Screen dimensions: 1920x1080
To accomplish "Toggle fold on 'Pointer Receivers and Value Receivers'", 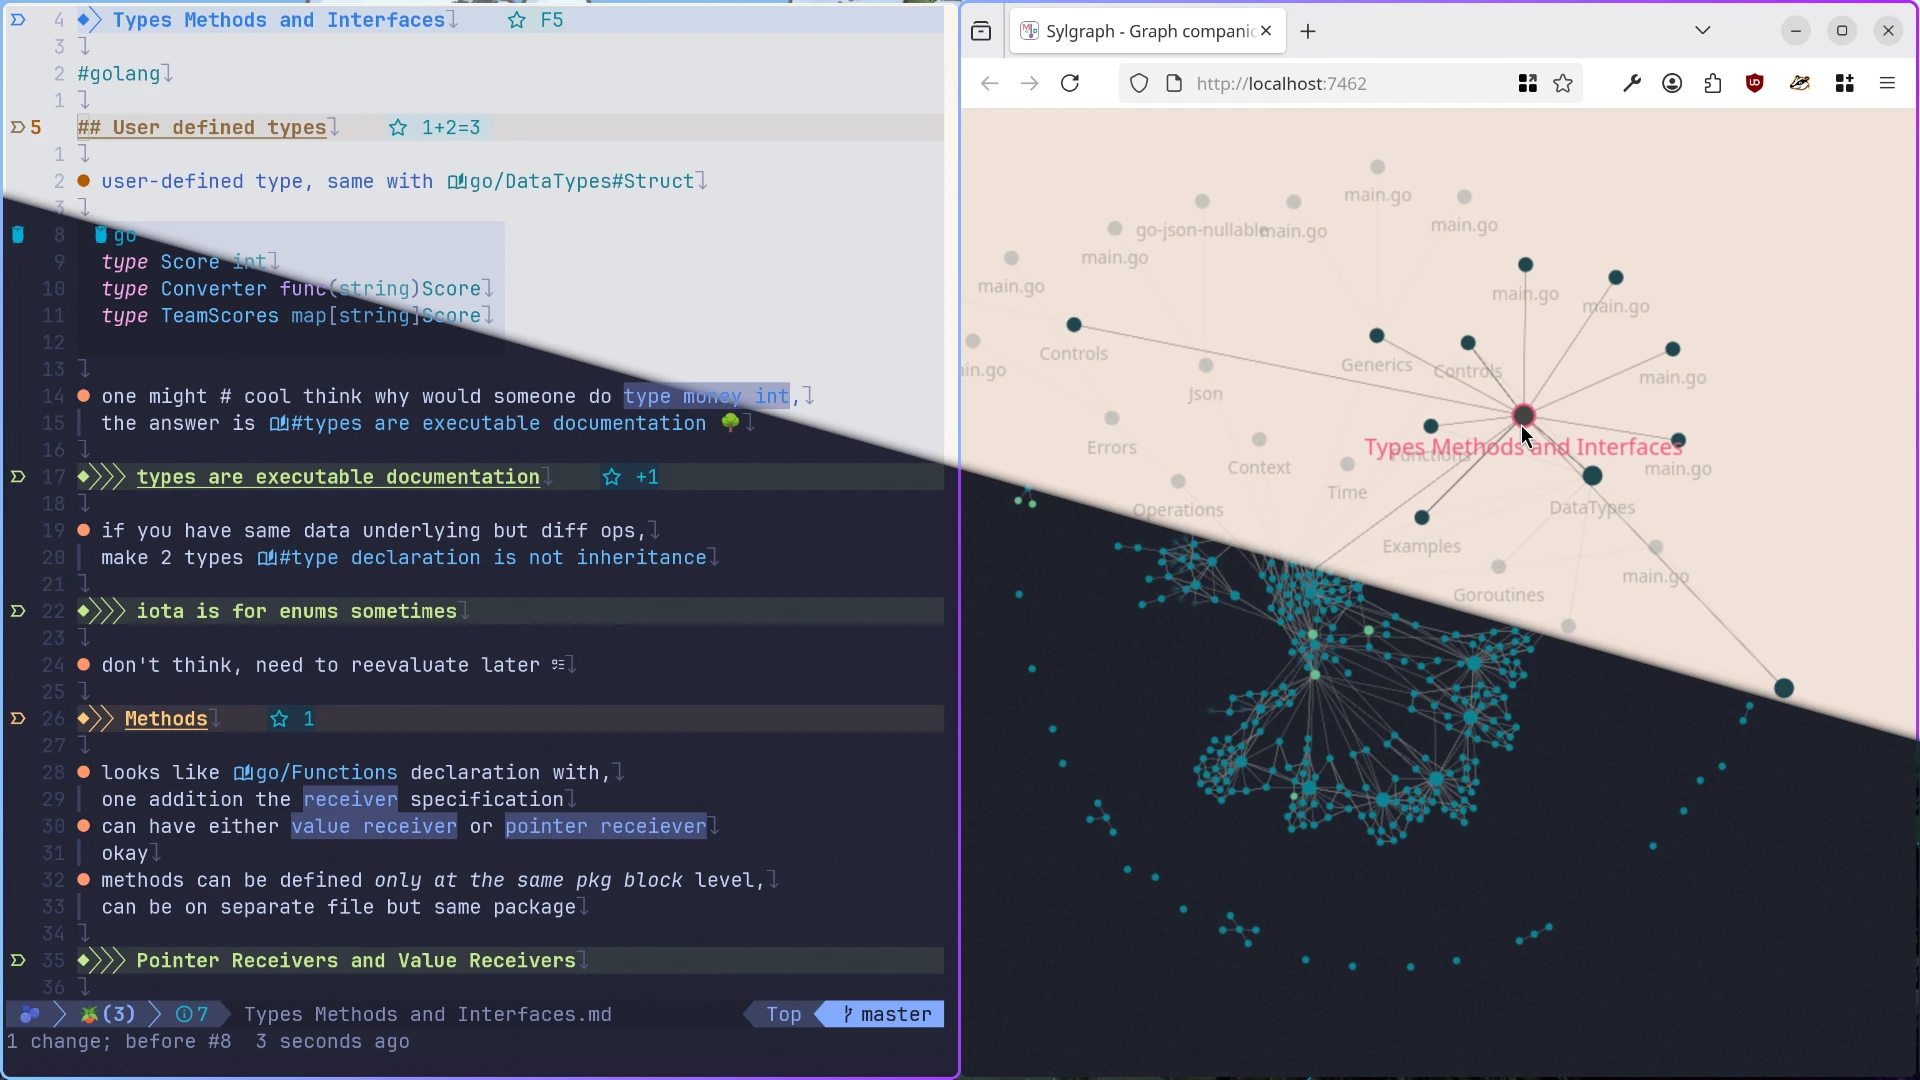I will click(x=18, y=960).
